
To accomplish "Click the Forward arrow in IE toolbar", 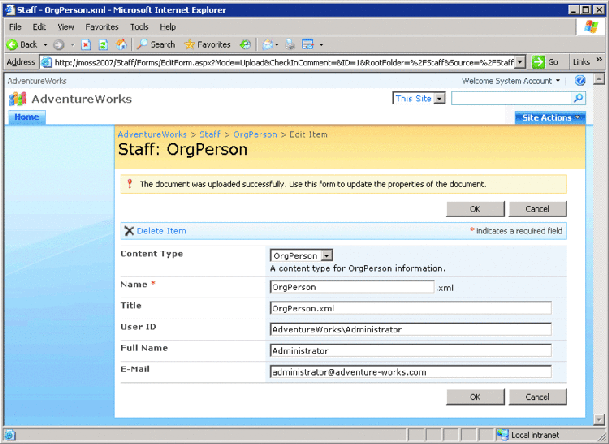I will click(59, 45).
